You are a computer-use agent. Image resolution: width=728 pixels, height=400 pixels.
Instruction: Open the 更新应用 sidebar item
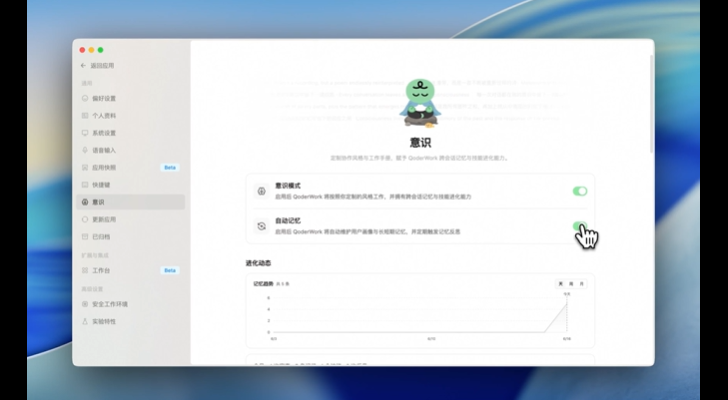coord(130,219)
